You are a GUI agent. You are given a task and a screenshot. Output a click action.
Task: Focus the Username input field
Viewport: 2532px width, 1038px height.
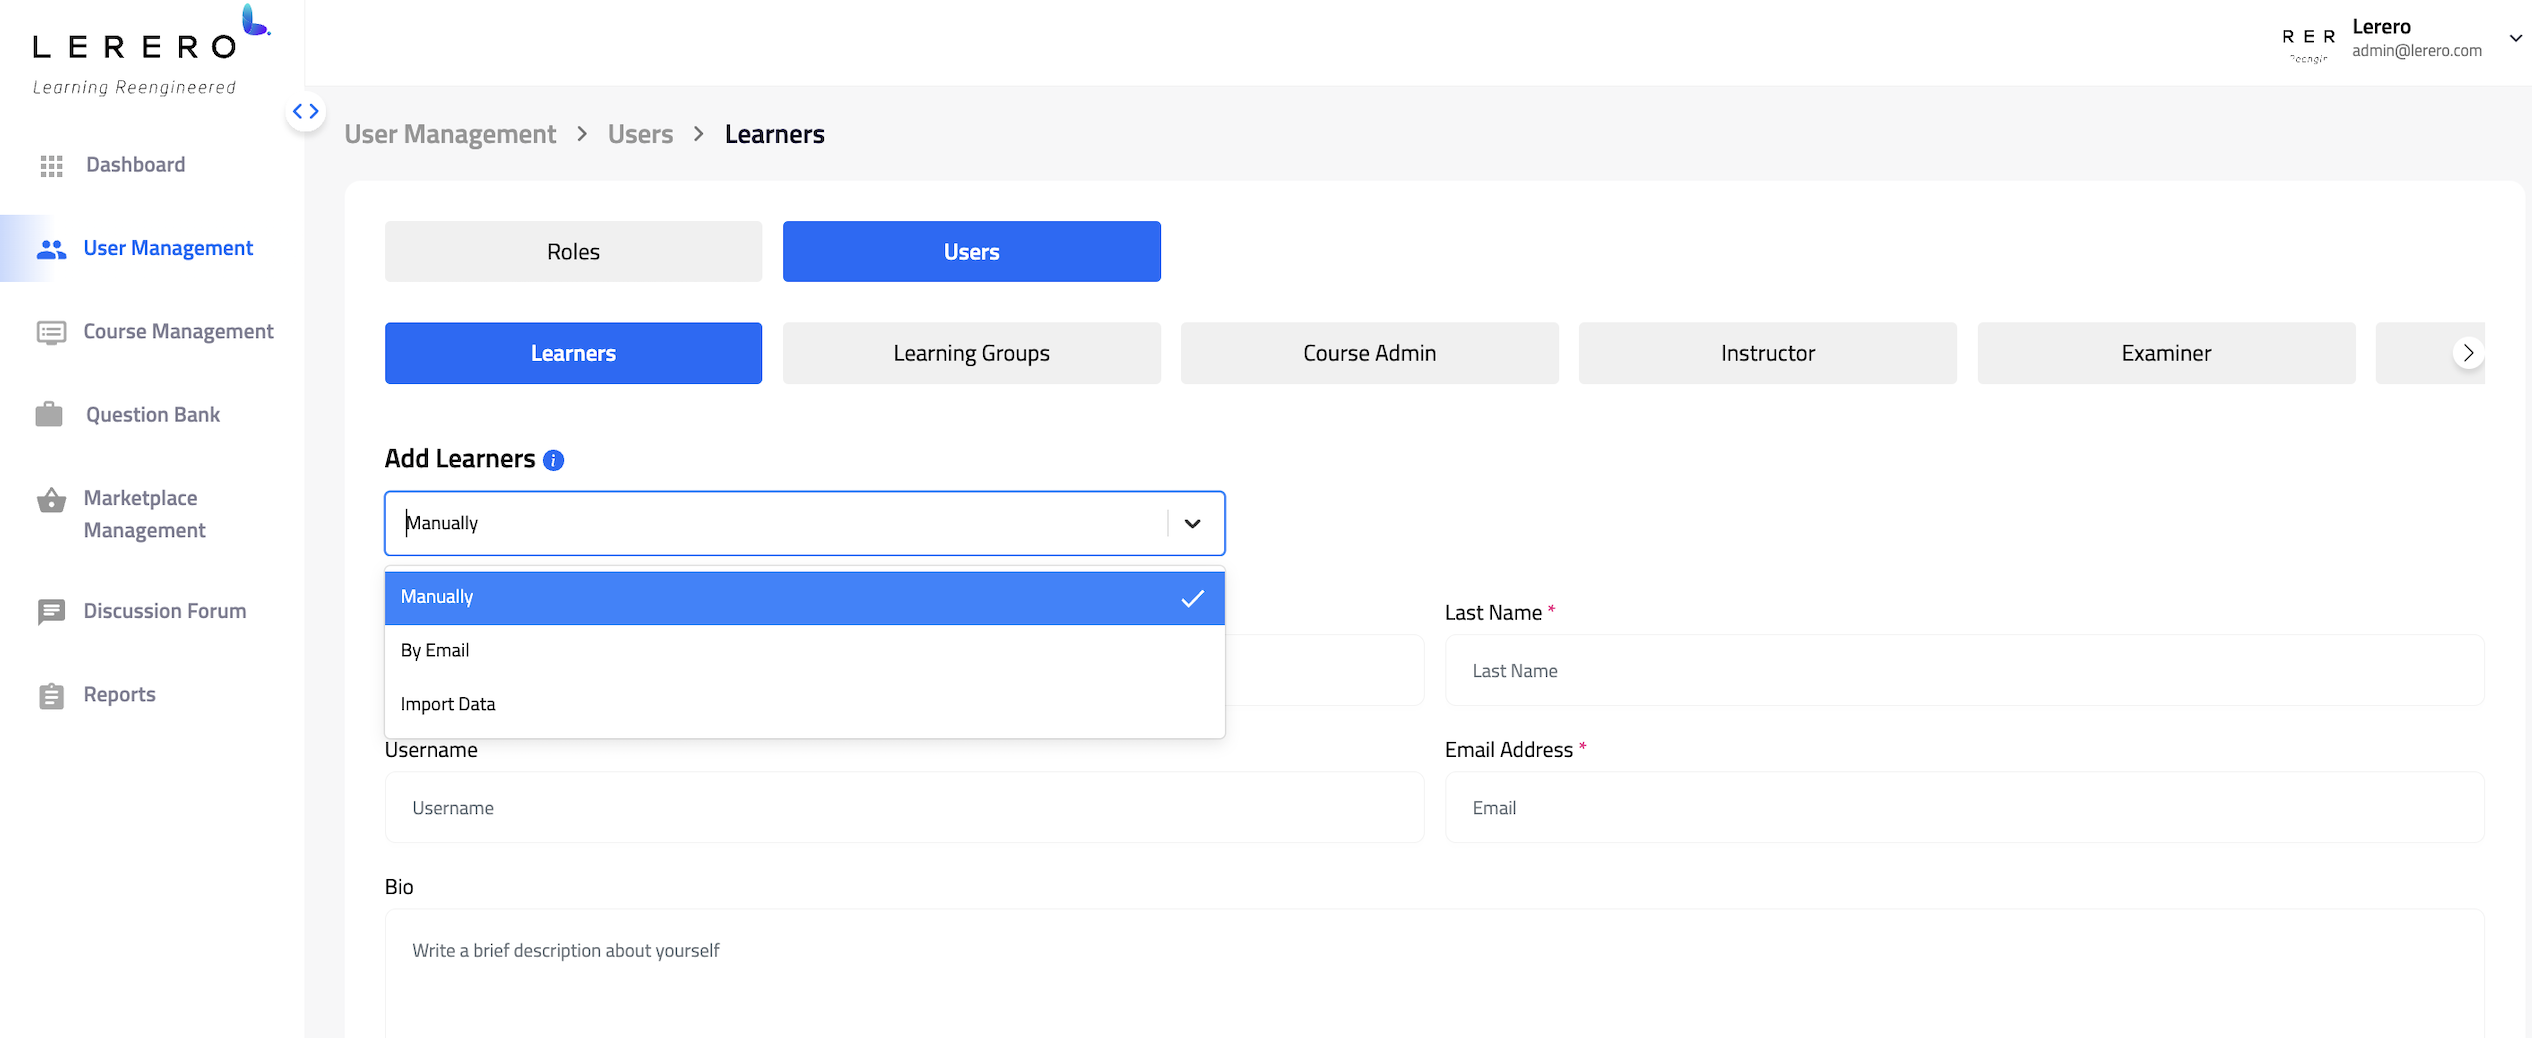904,808
